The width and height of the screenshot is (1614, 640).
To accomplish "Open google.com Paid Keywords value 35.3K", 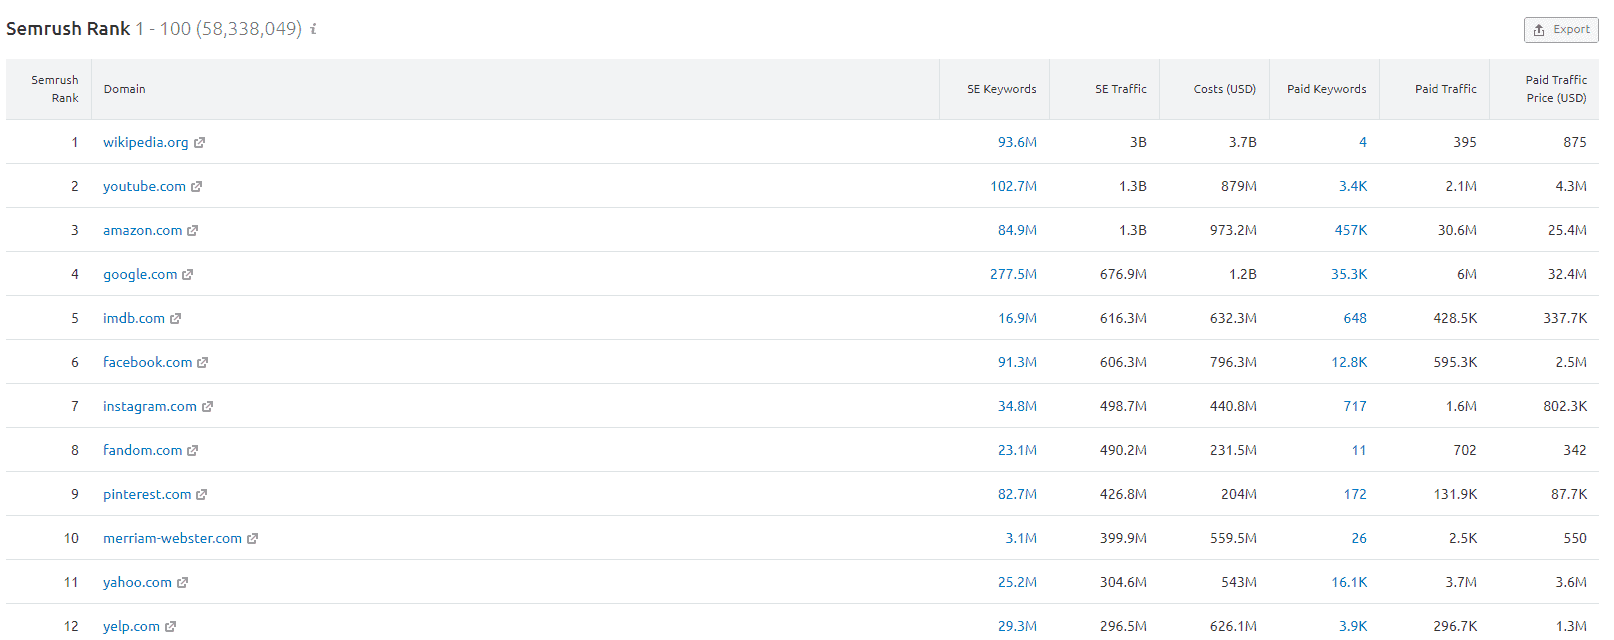I will pos(1349,274).
